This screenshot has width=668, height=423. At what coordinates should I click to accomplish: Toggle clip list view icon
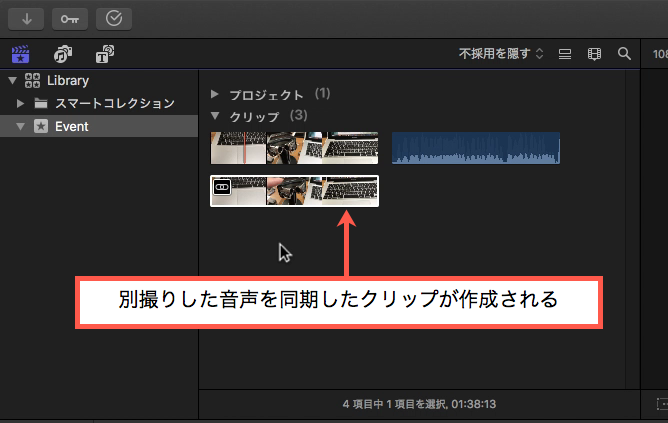click(565, 54)
